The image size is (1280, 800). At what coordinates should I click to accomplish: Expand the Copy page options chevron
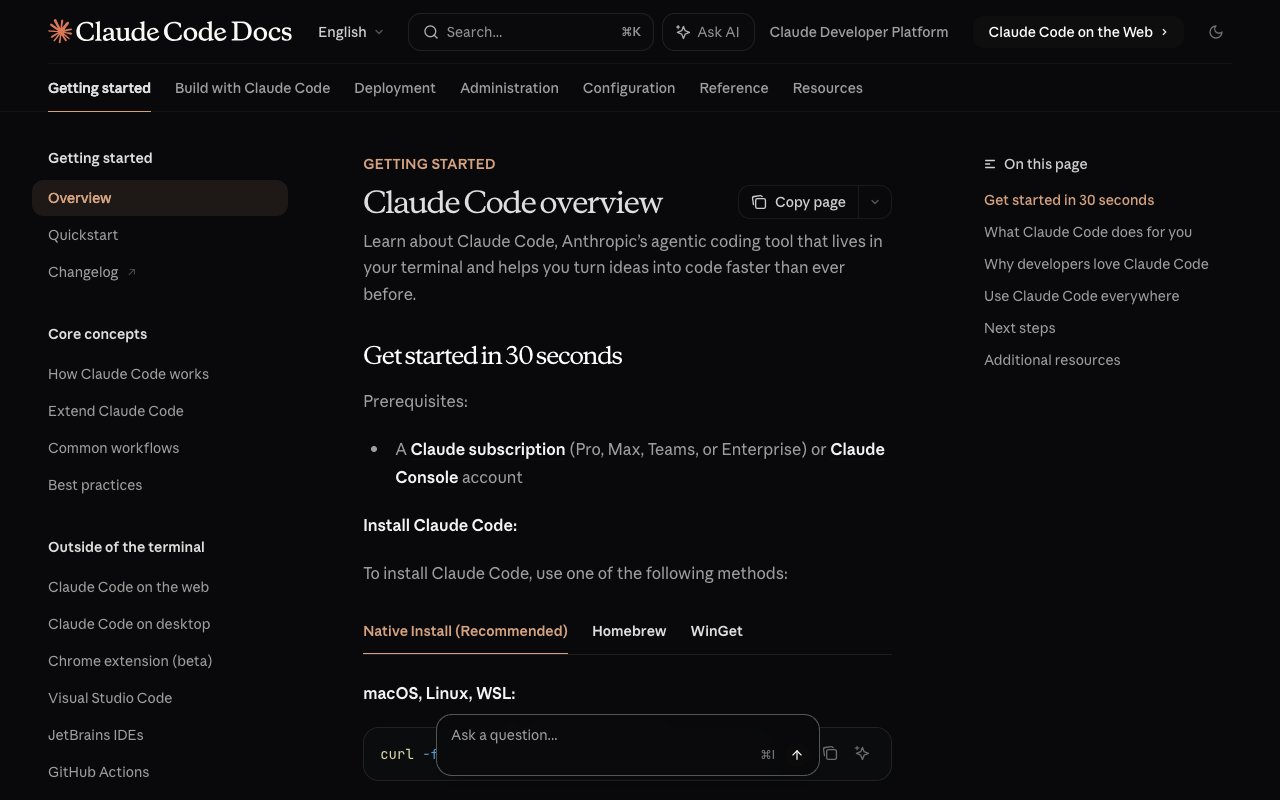[x=874, y=202]
